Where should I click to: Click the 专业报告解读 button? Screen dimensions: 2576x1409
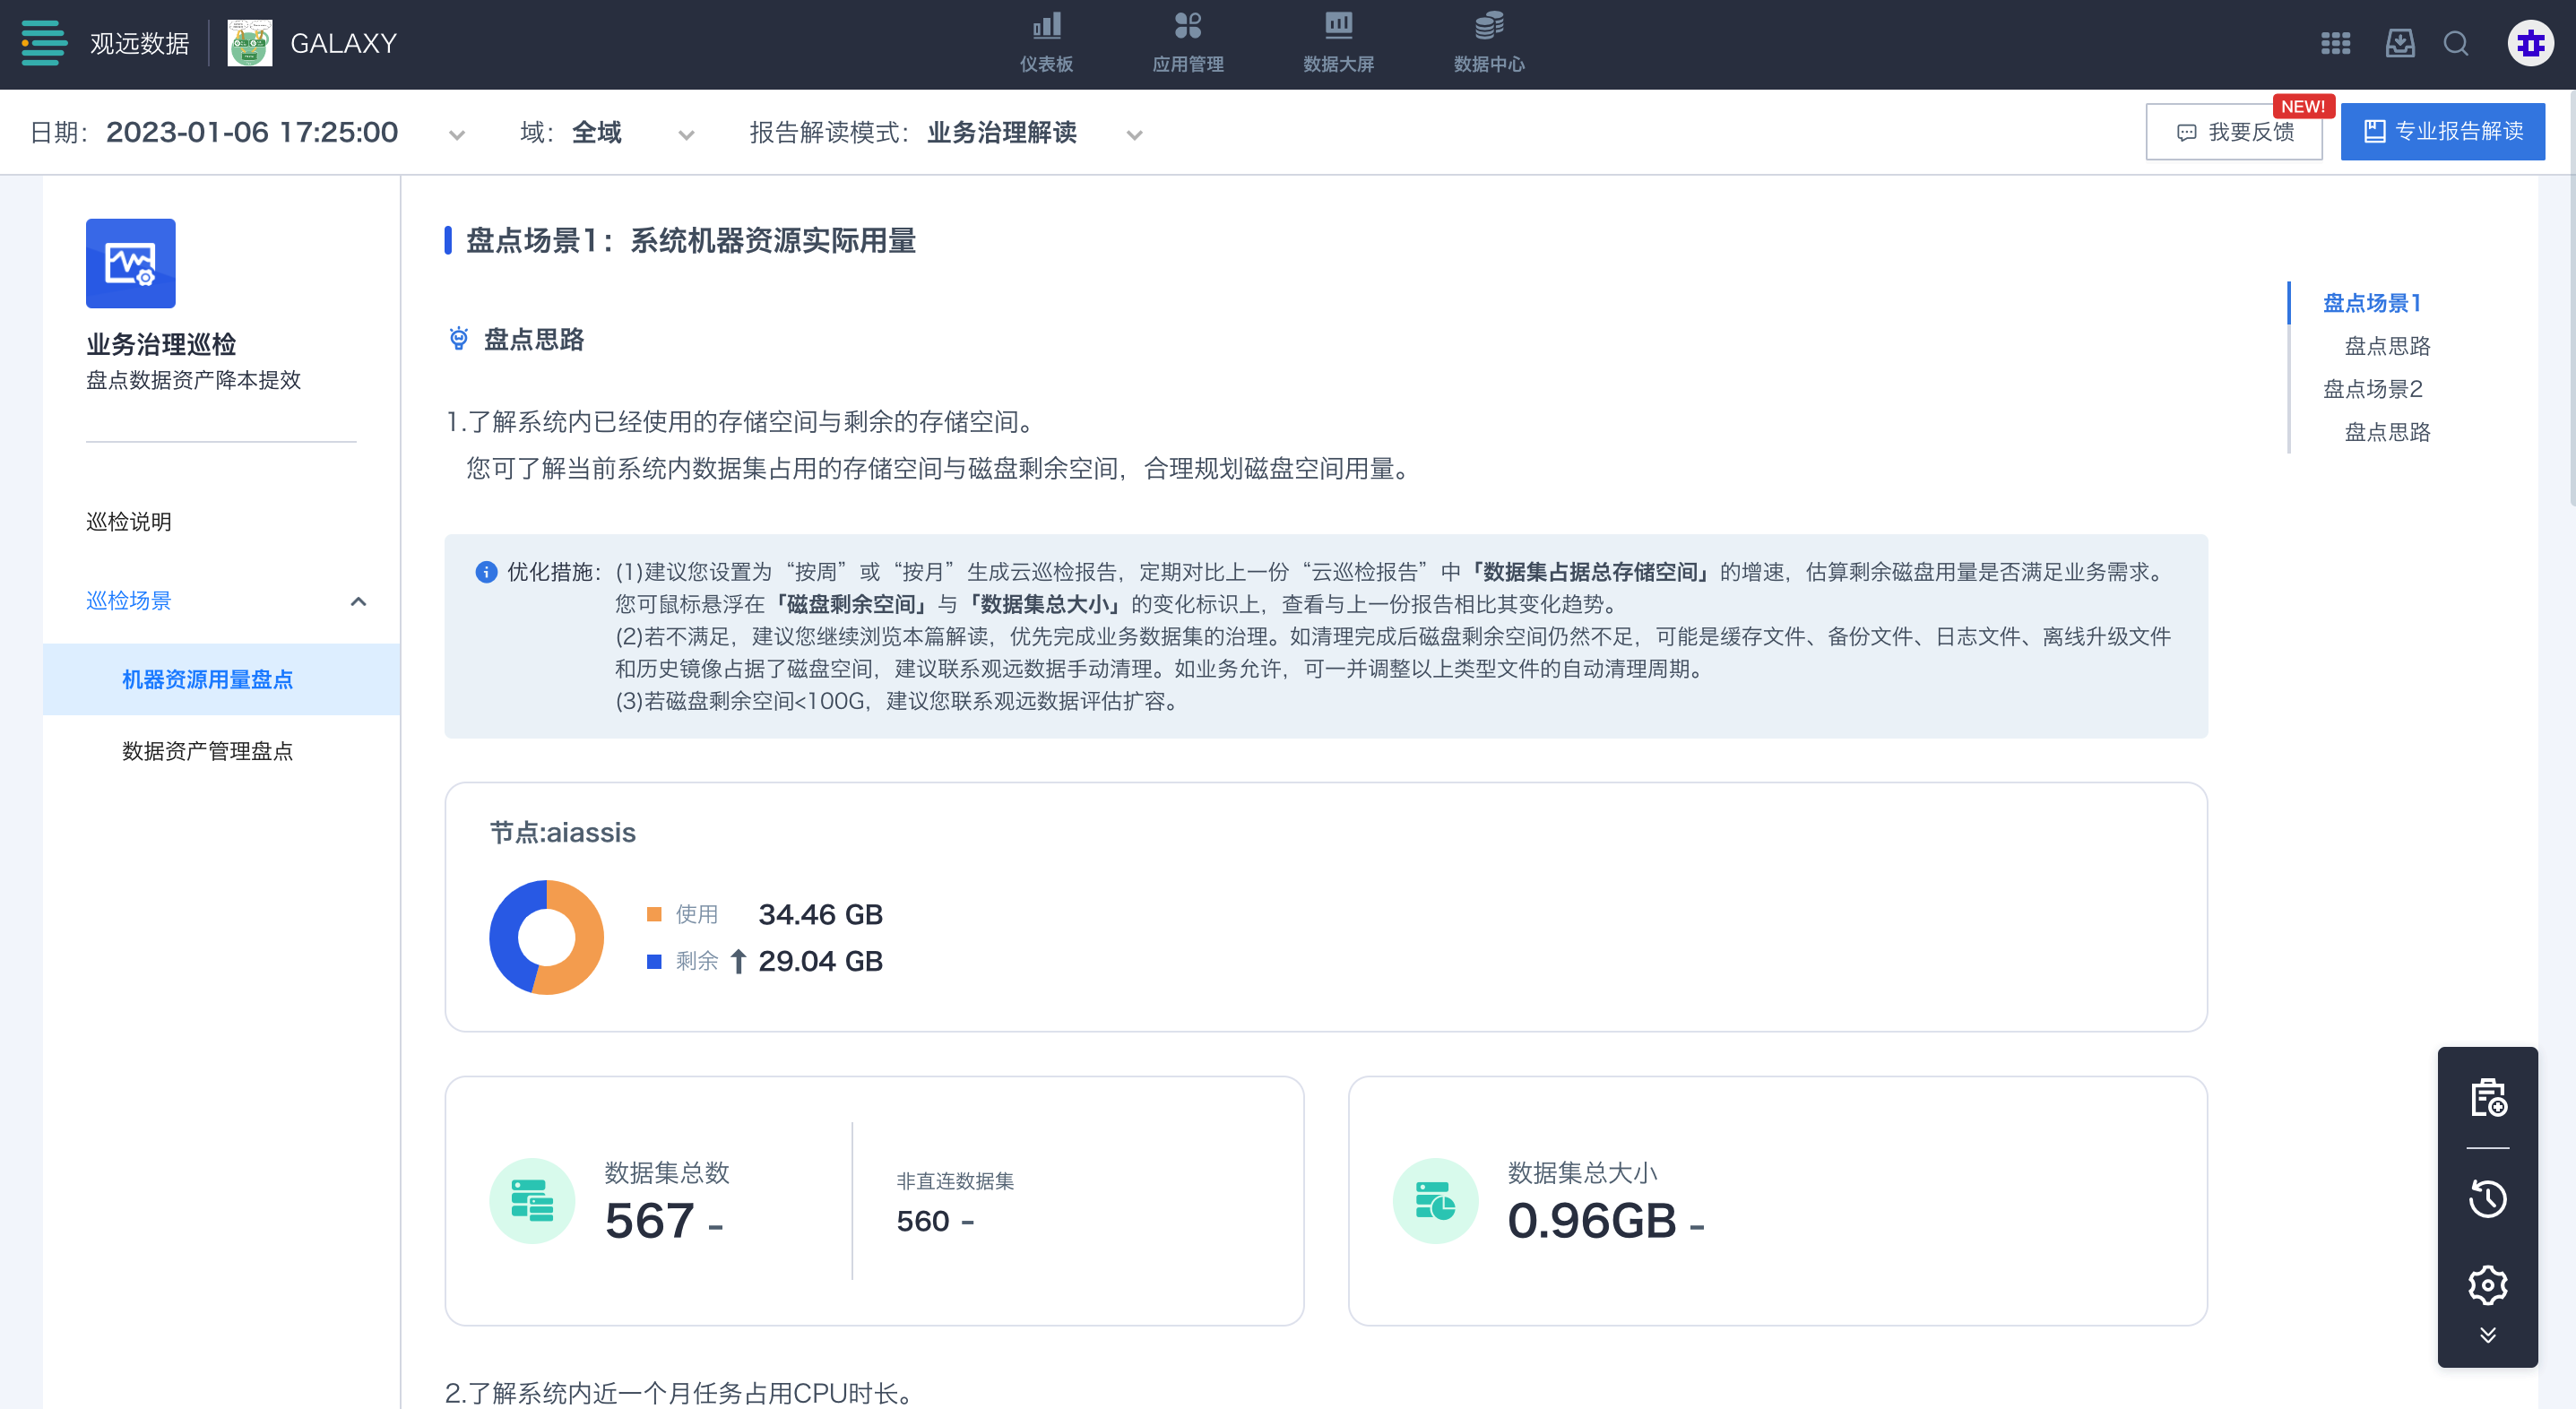(x=2442, y=131)
